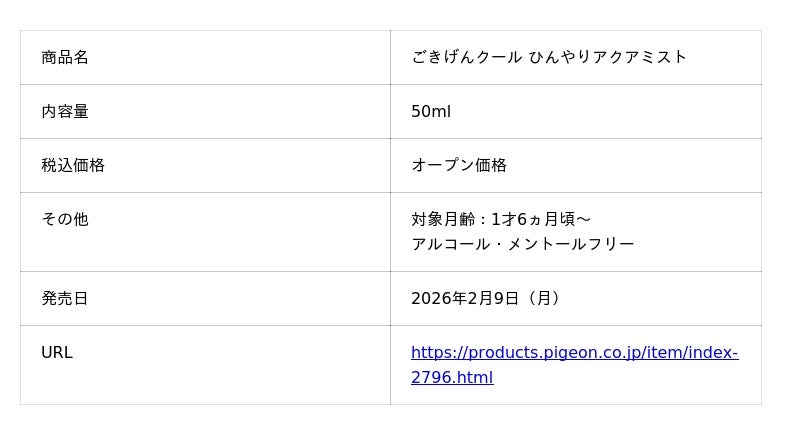Select the 内容量 label cell

tap(65, 111)
